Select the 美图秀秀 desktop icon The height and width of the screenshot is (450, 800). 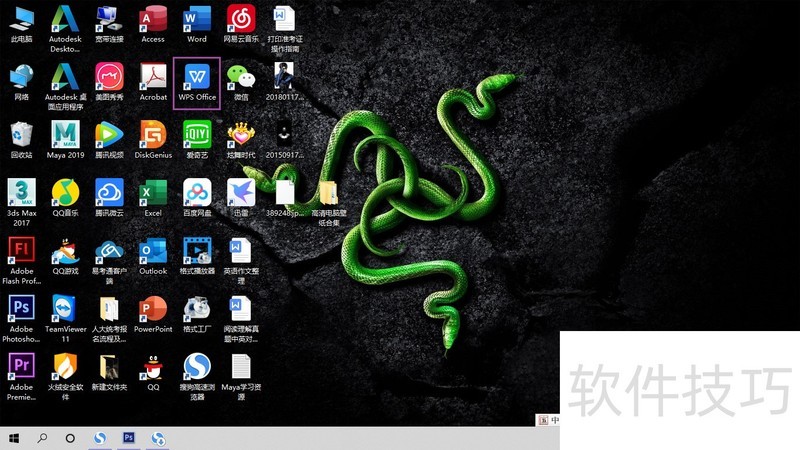pos(109,82)
